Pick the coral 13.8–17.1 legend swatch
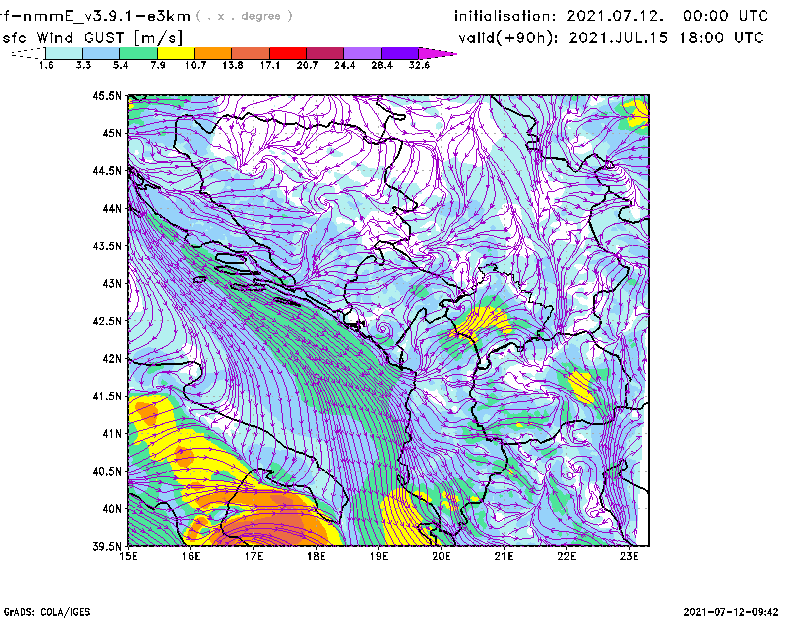Viewport: 800px width, 618px height. pos(251,53)
